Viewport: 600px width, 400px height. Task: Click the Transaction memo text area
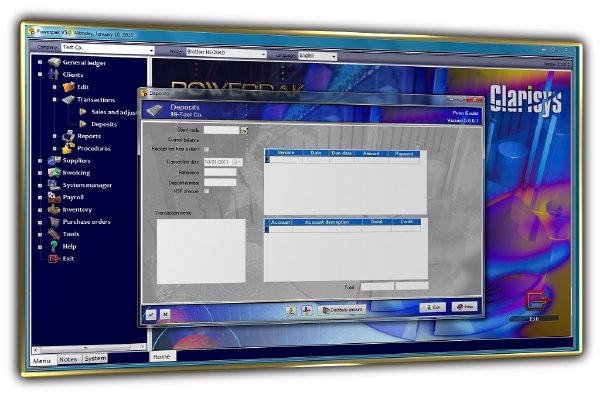pyautogui.click(x=201, y=251)
